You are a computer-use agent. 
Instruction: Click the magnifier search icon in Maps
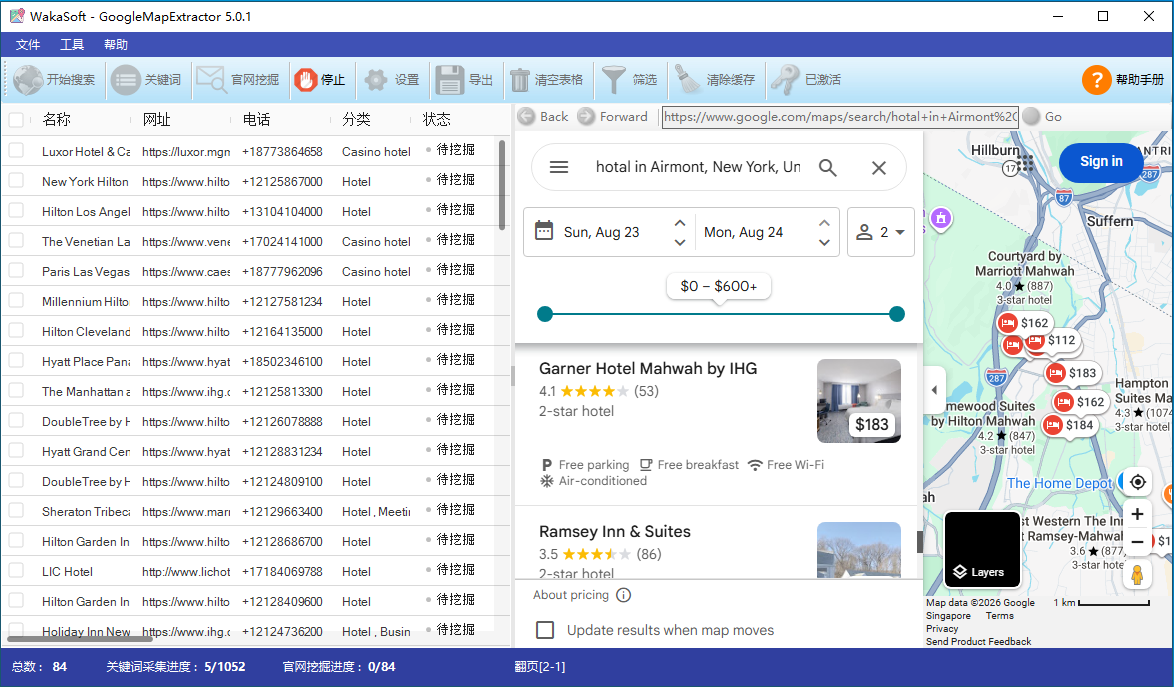point(827,167)
